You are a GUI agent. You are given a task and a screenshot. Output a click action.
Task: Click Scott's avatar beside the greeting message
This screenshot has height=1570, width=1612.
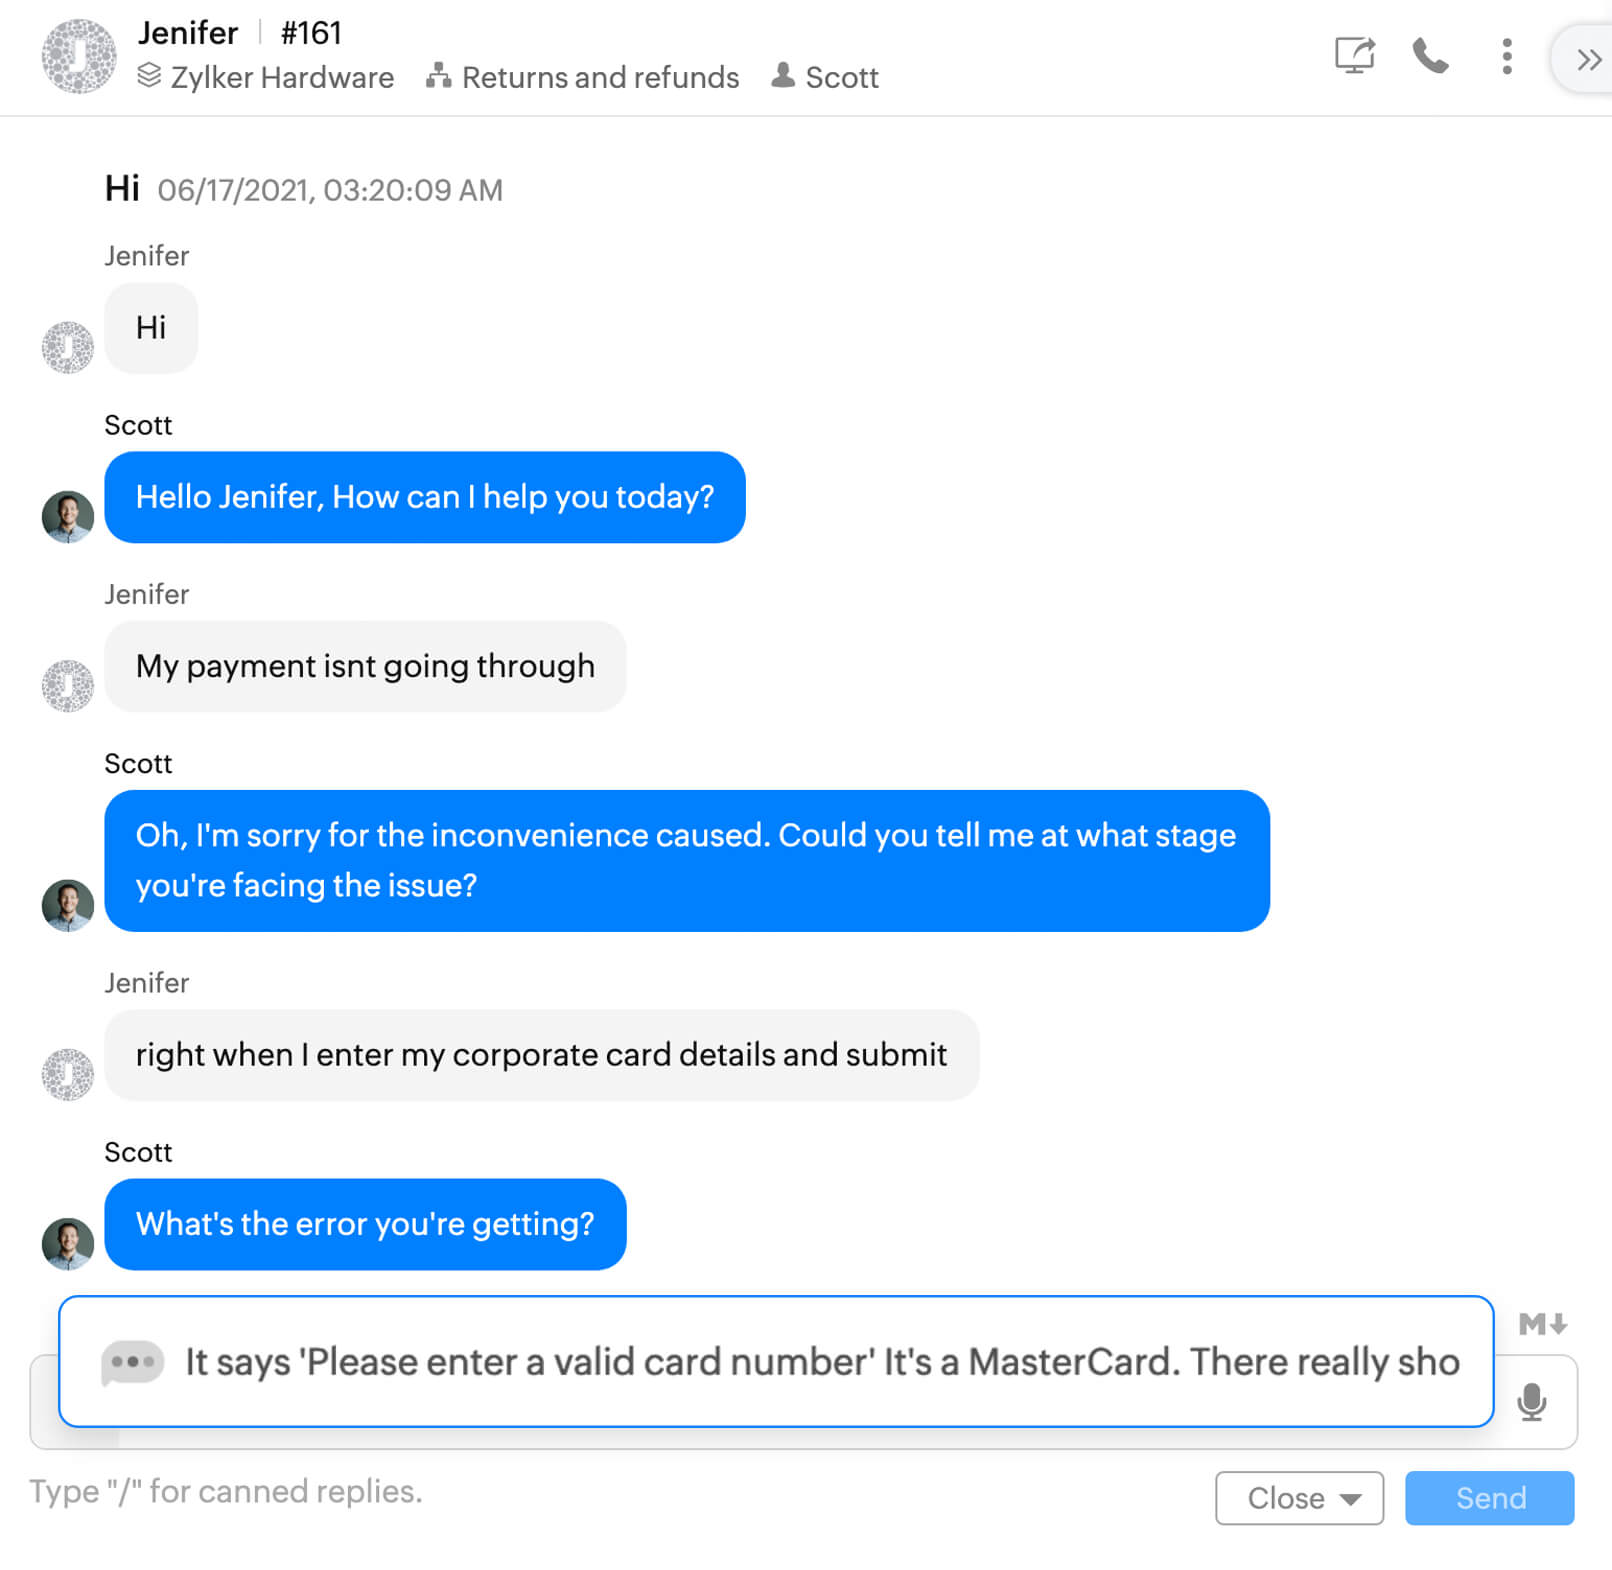pos(68,516)
